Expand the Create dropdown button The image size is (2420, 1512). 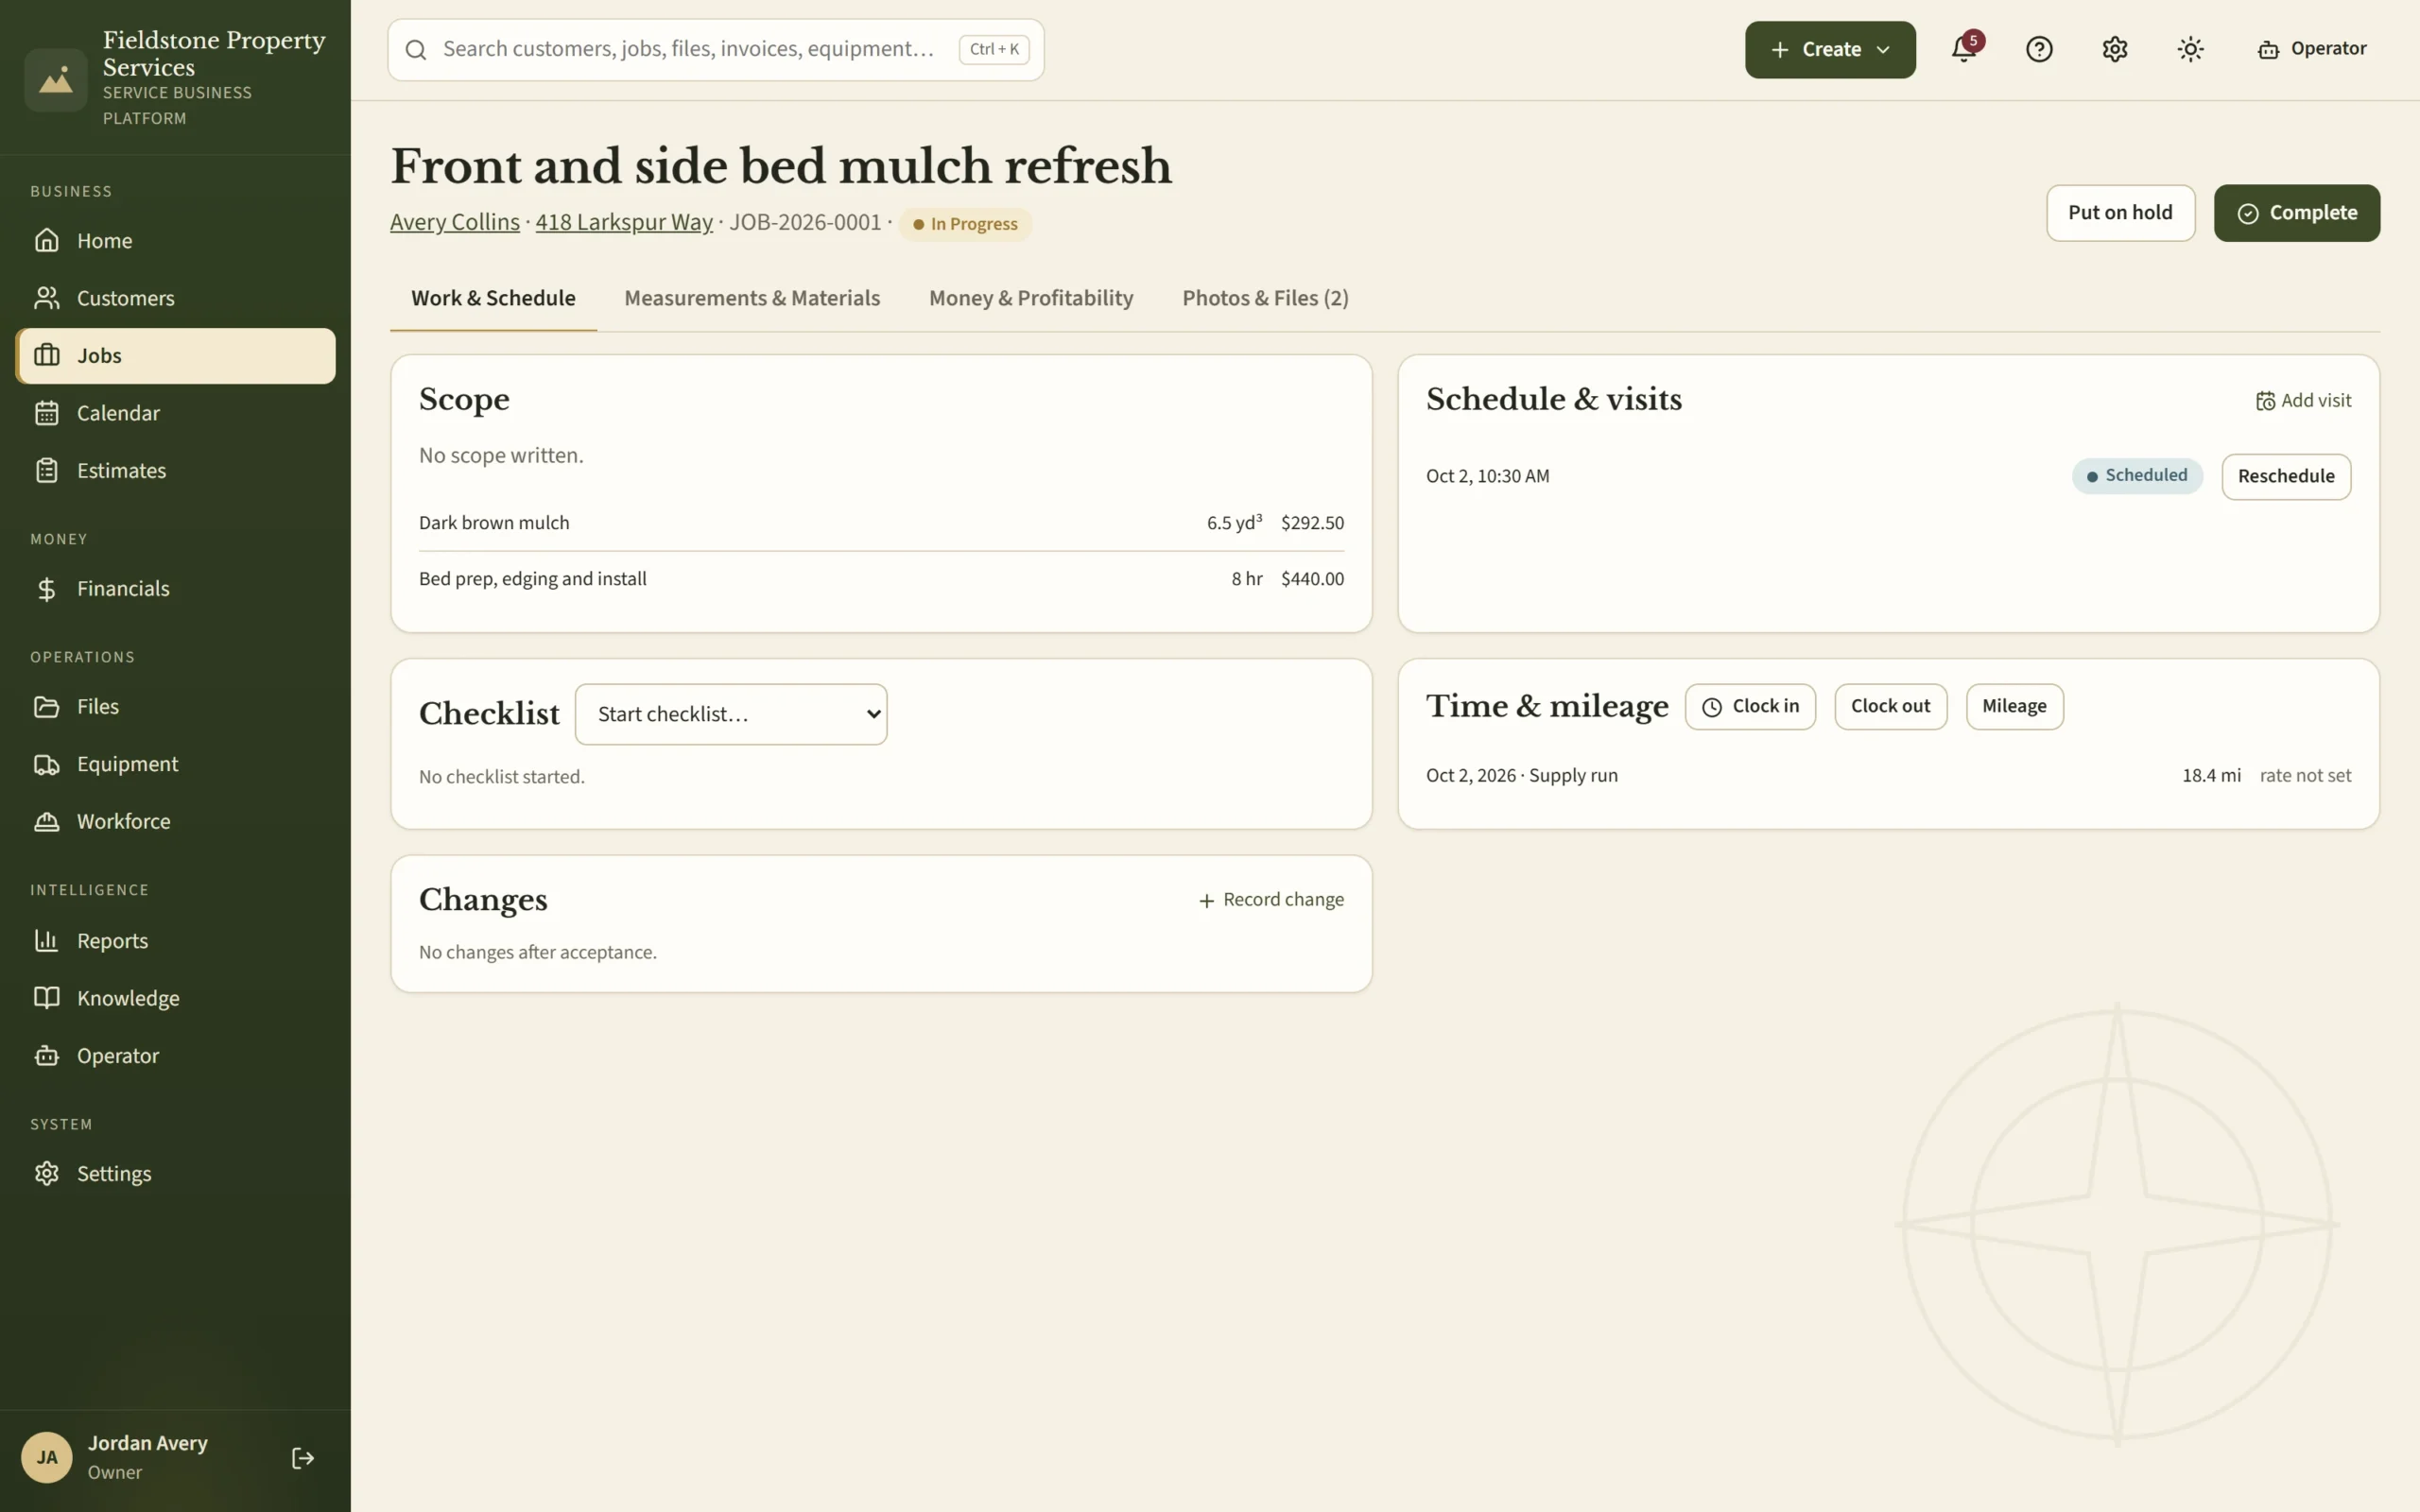tap(1830, 49)
